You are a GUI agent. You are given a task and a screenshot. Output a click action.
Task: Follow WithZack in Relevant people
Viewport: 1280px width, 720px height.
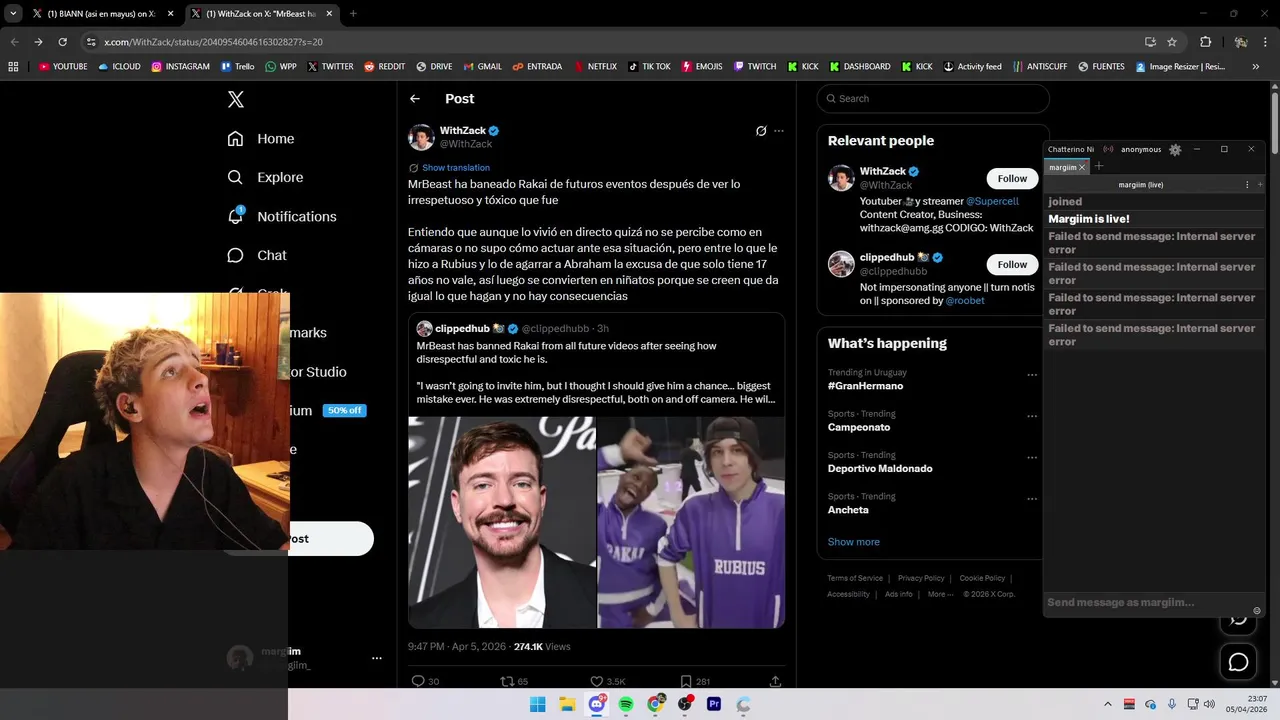[x=1012, y=179]
